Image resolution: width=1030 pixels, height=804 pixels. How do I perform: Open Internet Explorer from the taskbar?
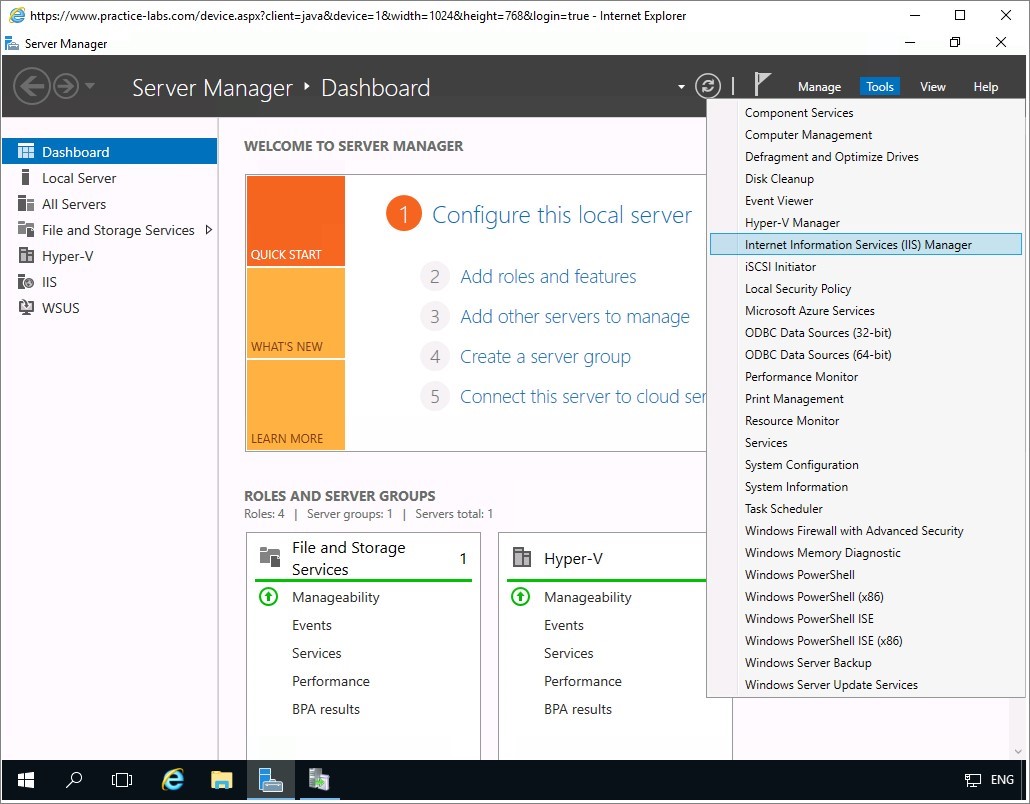pos(173,780)
